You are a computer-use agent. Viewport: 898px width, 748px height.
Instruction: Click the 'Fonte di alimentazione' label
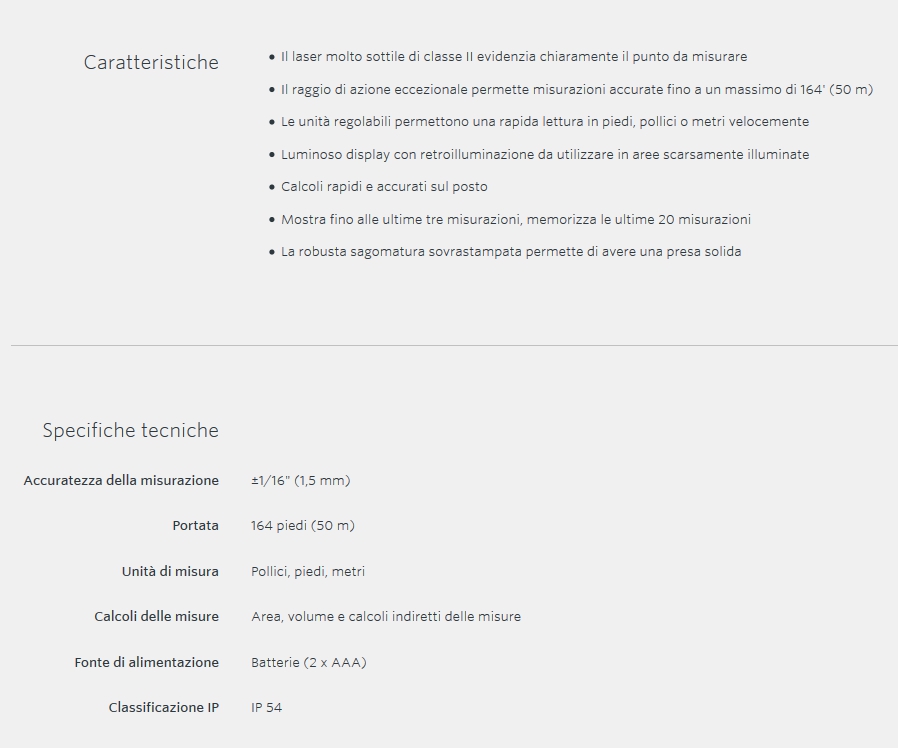click(146, 663)
